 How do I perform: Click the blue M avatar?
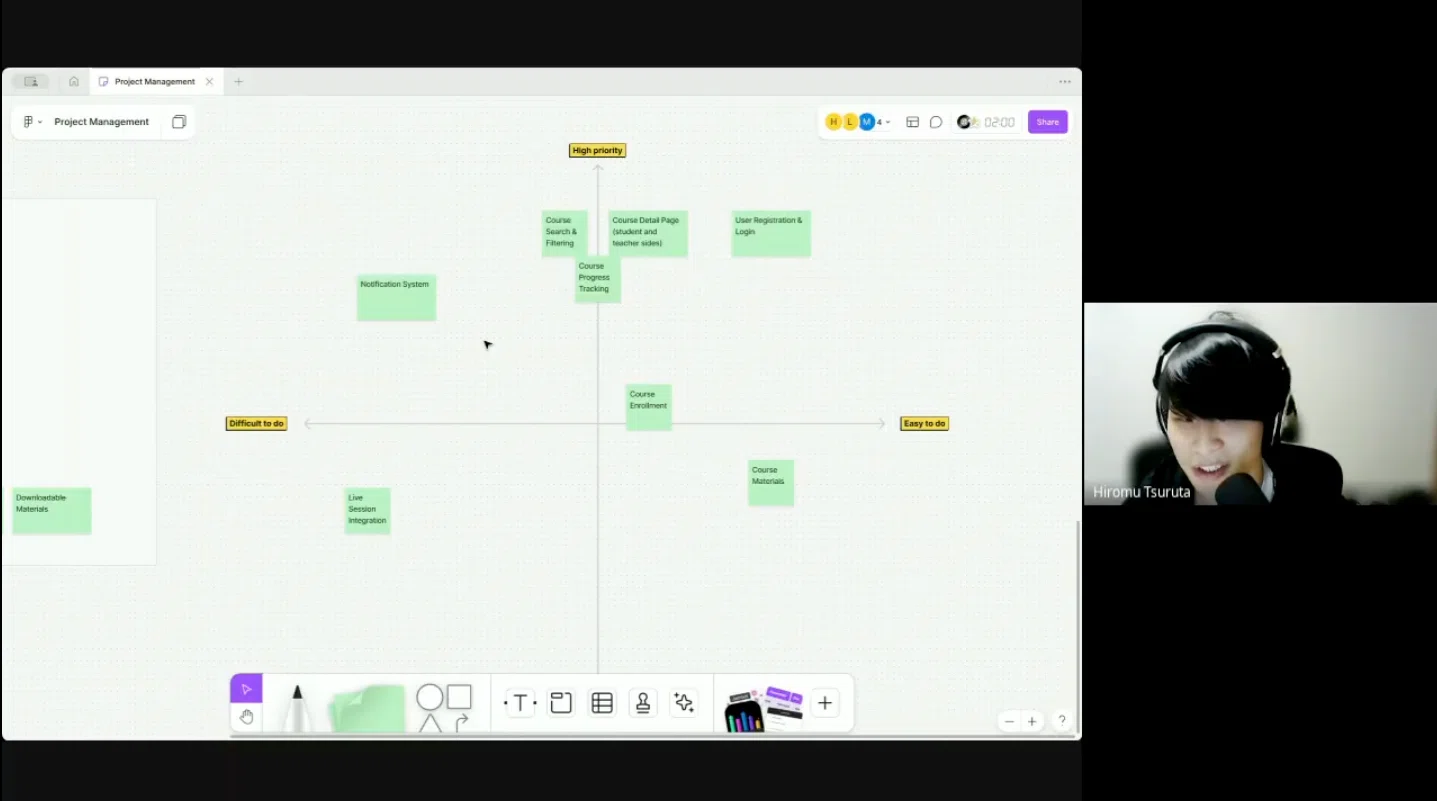(x=867, y=122)
